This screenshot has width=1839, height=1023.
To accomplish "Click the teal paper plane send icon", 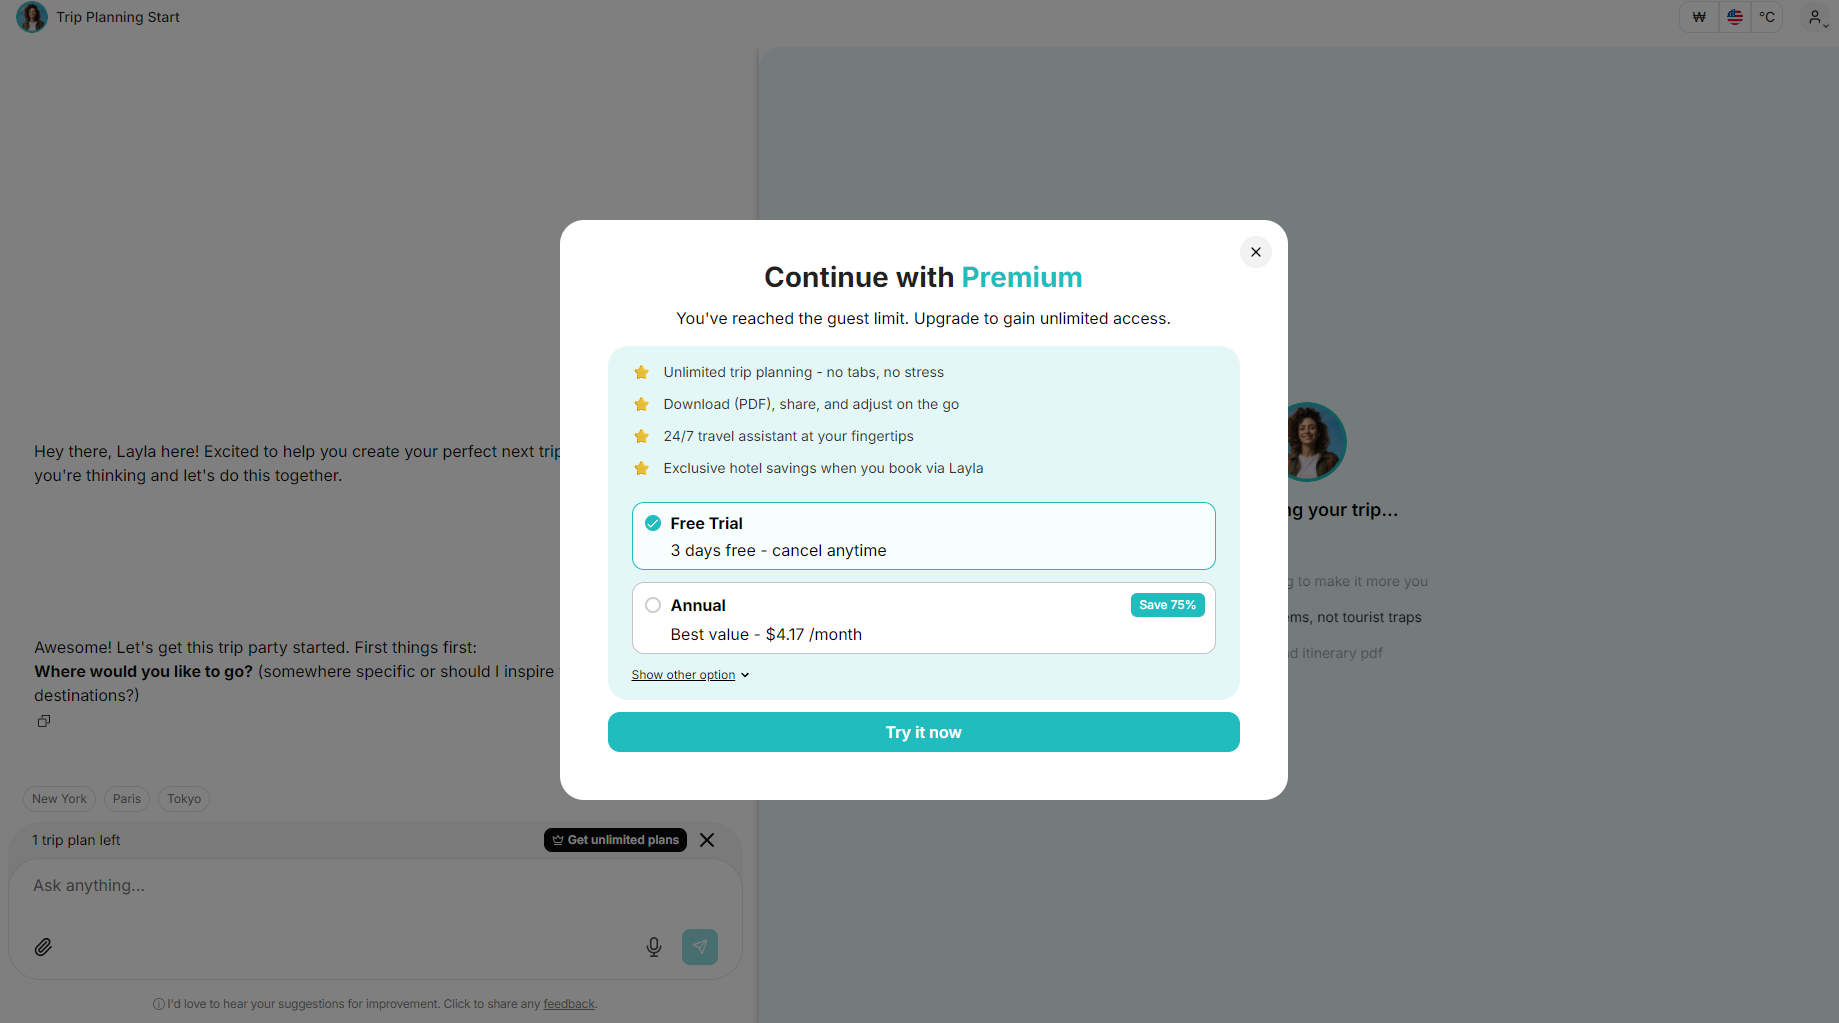I will [x=699, y=946].
